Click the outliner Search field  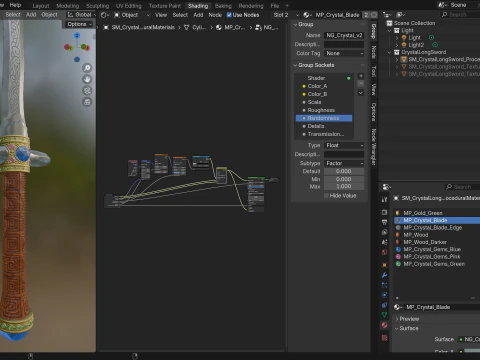[461, 15]
